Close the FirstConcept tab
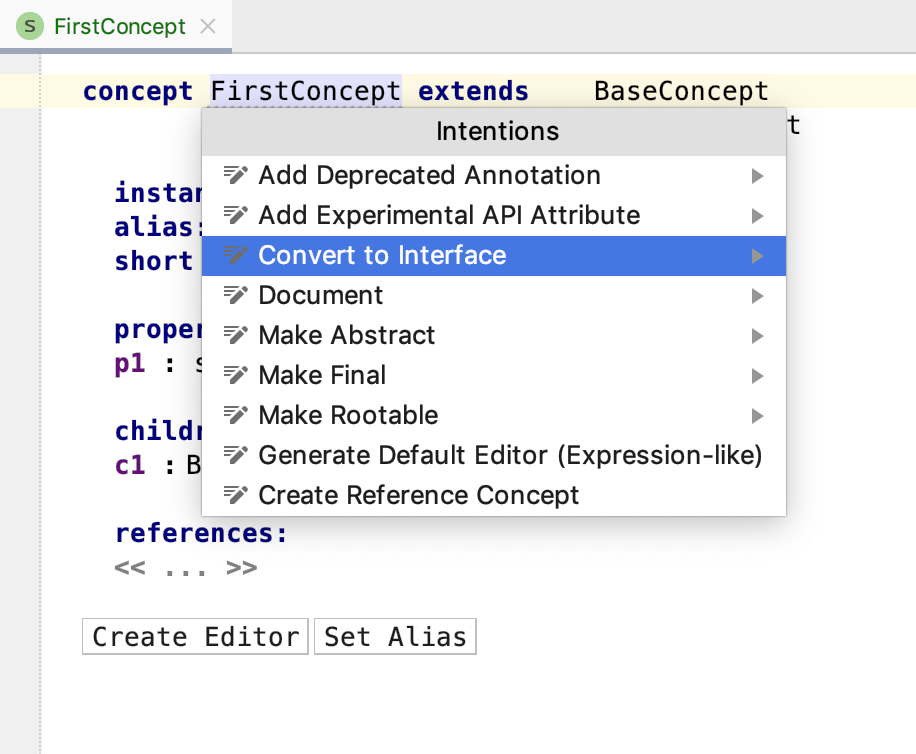916x754 pixels. (208, 27)
